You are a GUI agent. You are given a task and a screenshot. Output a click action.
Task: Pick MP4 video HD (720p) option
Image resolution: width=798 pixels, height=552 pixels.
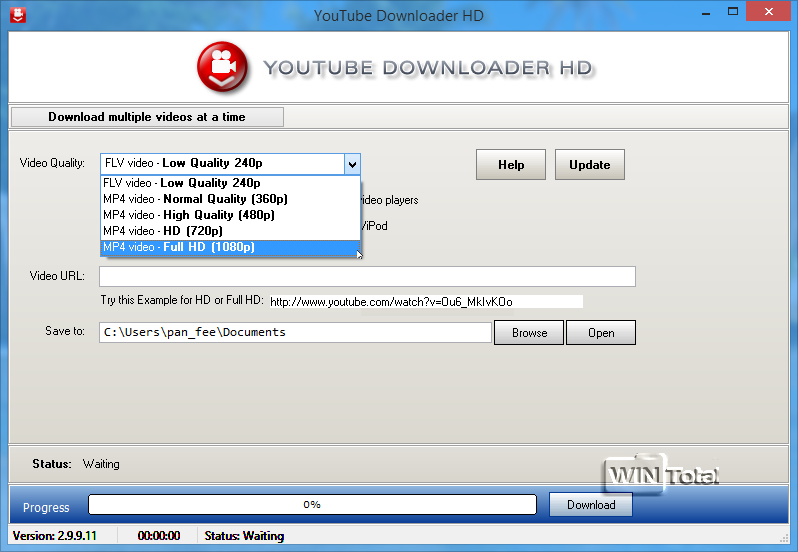(231, 231)
